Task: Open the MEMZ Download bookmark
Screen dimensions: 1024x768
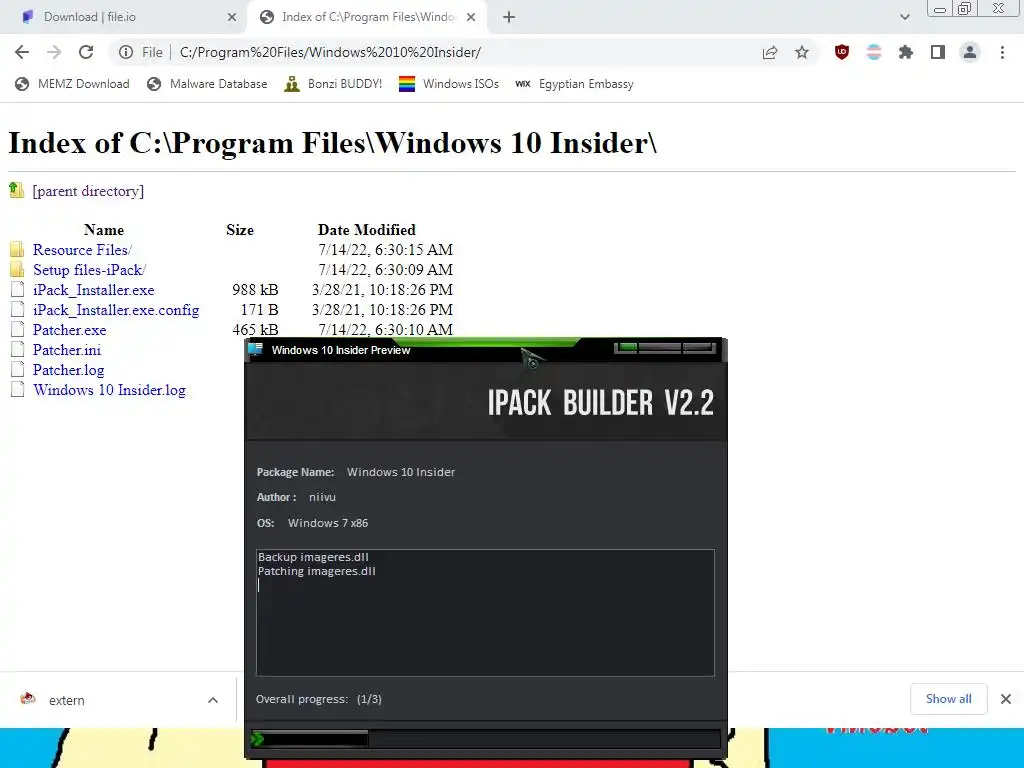Action: click(x=72, y=84)
